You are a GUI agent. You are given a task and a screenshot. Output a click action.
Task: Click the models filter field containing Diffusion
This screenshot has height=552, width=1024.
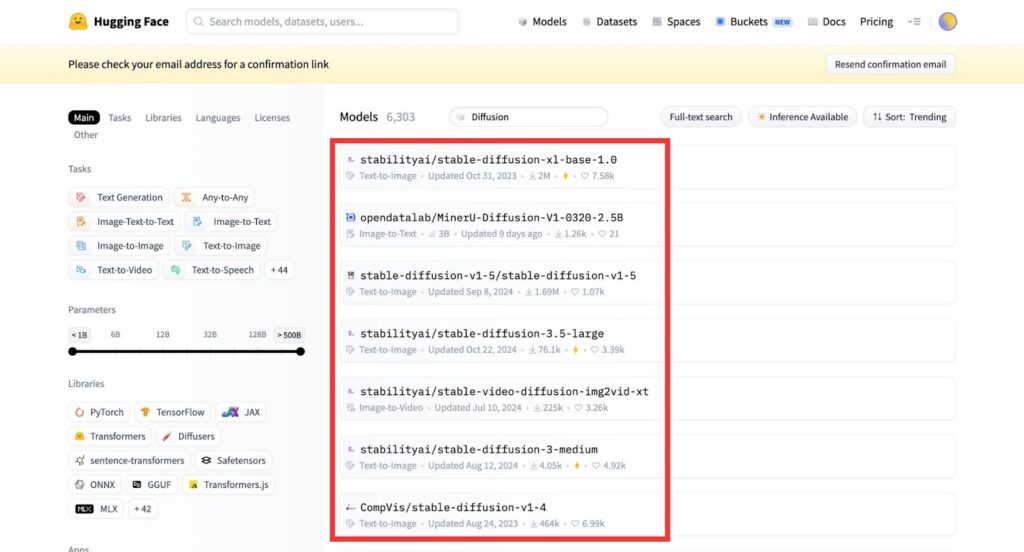pos(528,117)
